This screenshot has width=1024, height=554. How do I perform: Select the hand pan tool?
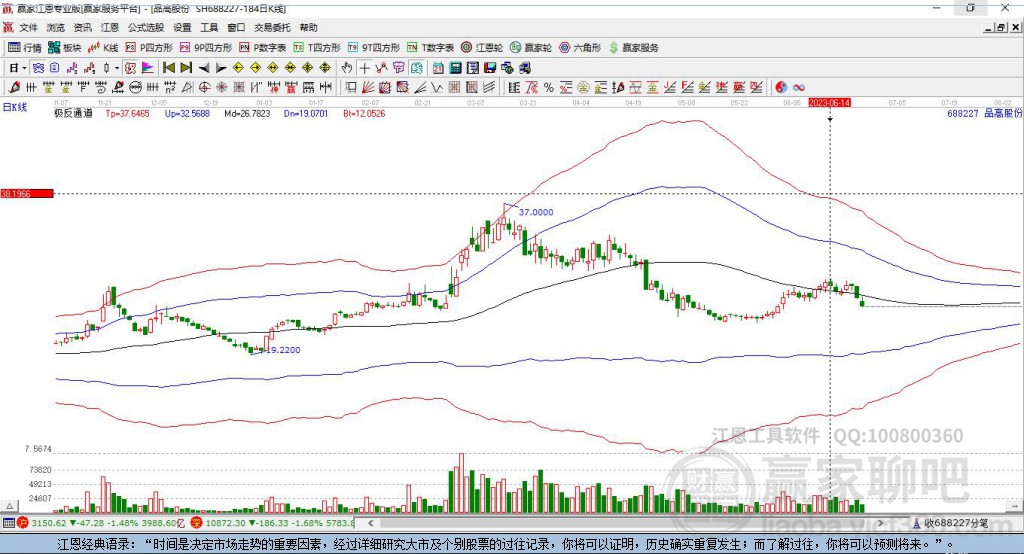click(x=347, y=68)
